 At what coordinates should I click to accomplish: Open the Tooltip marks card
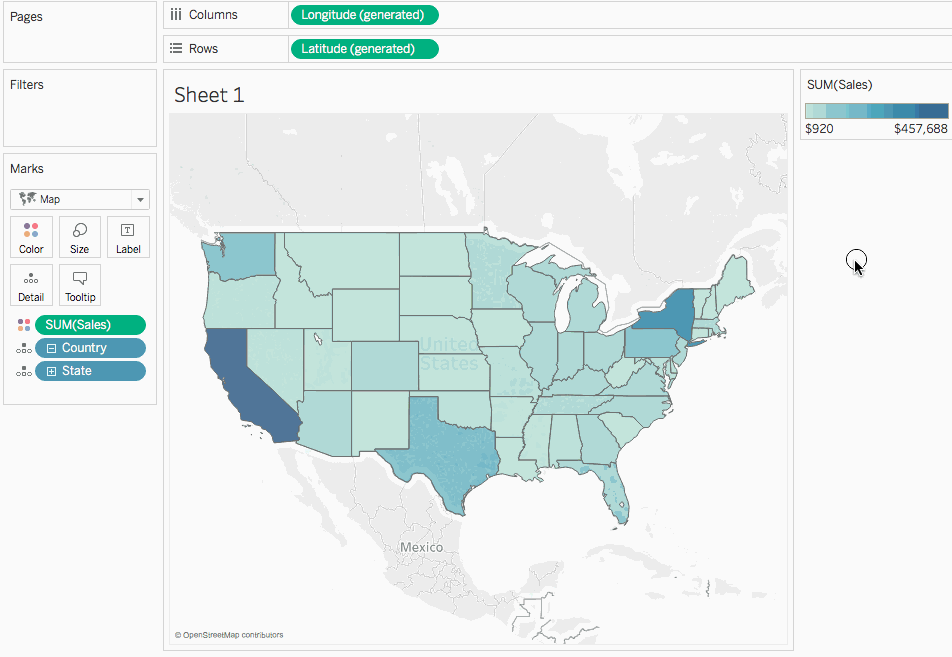pyautogui.click(x=80, y=285)
